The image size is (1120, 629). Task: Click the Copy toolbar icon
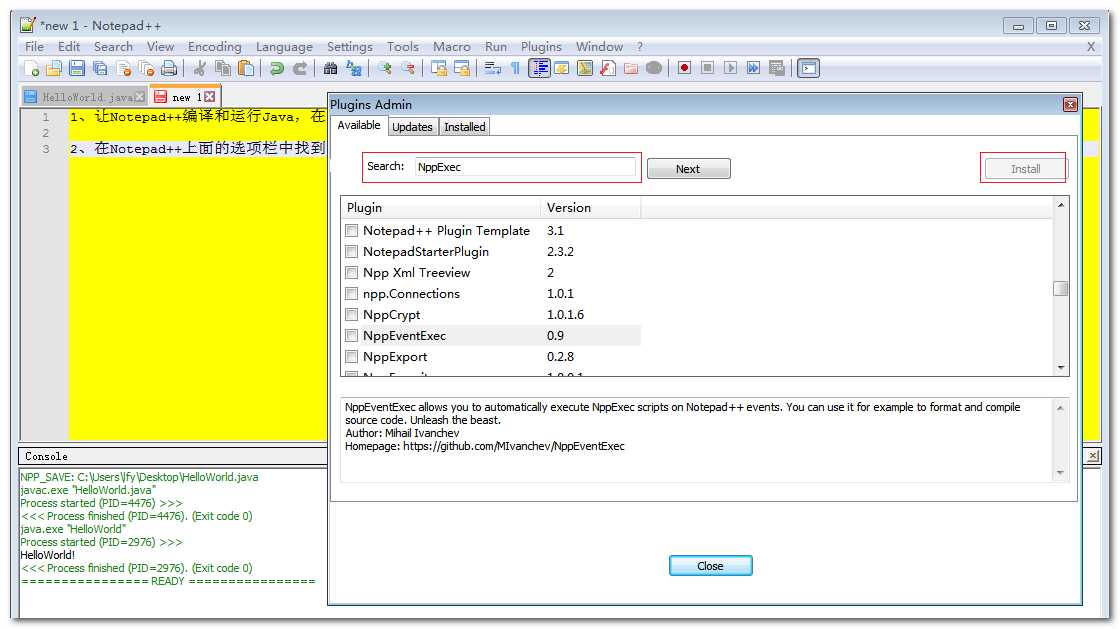(x=223, y=69)
